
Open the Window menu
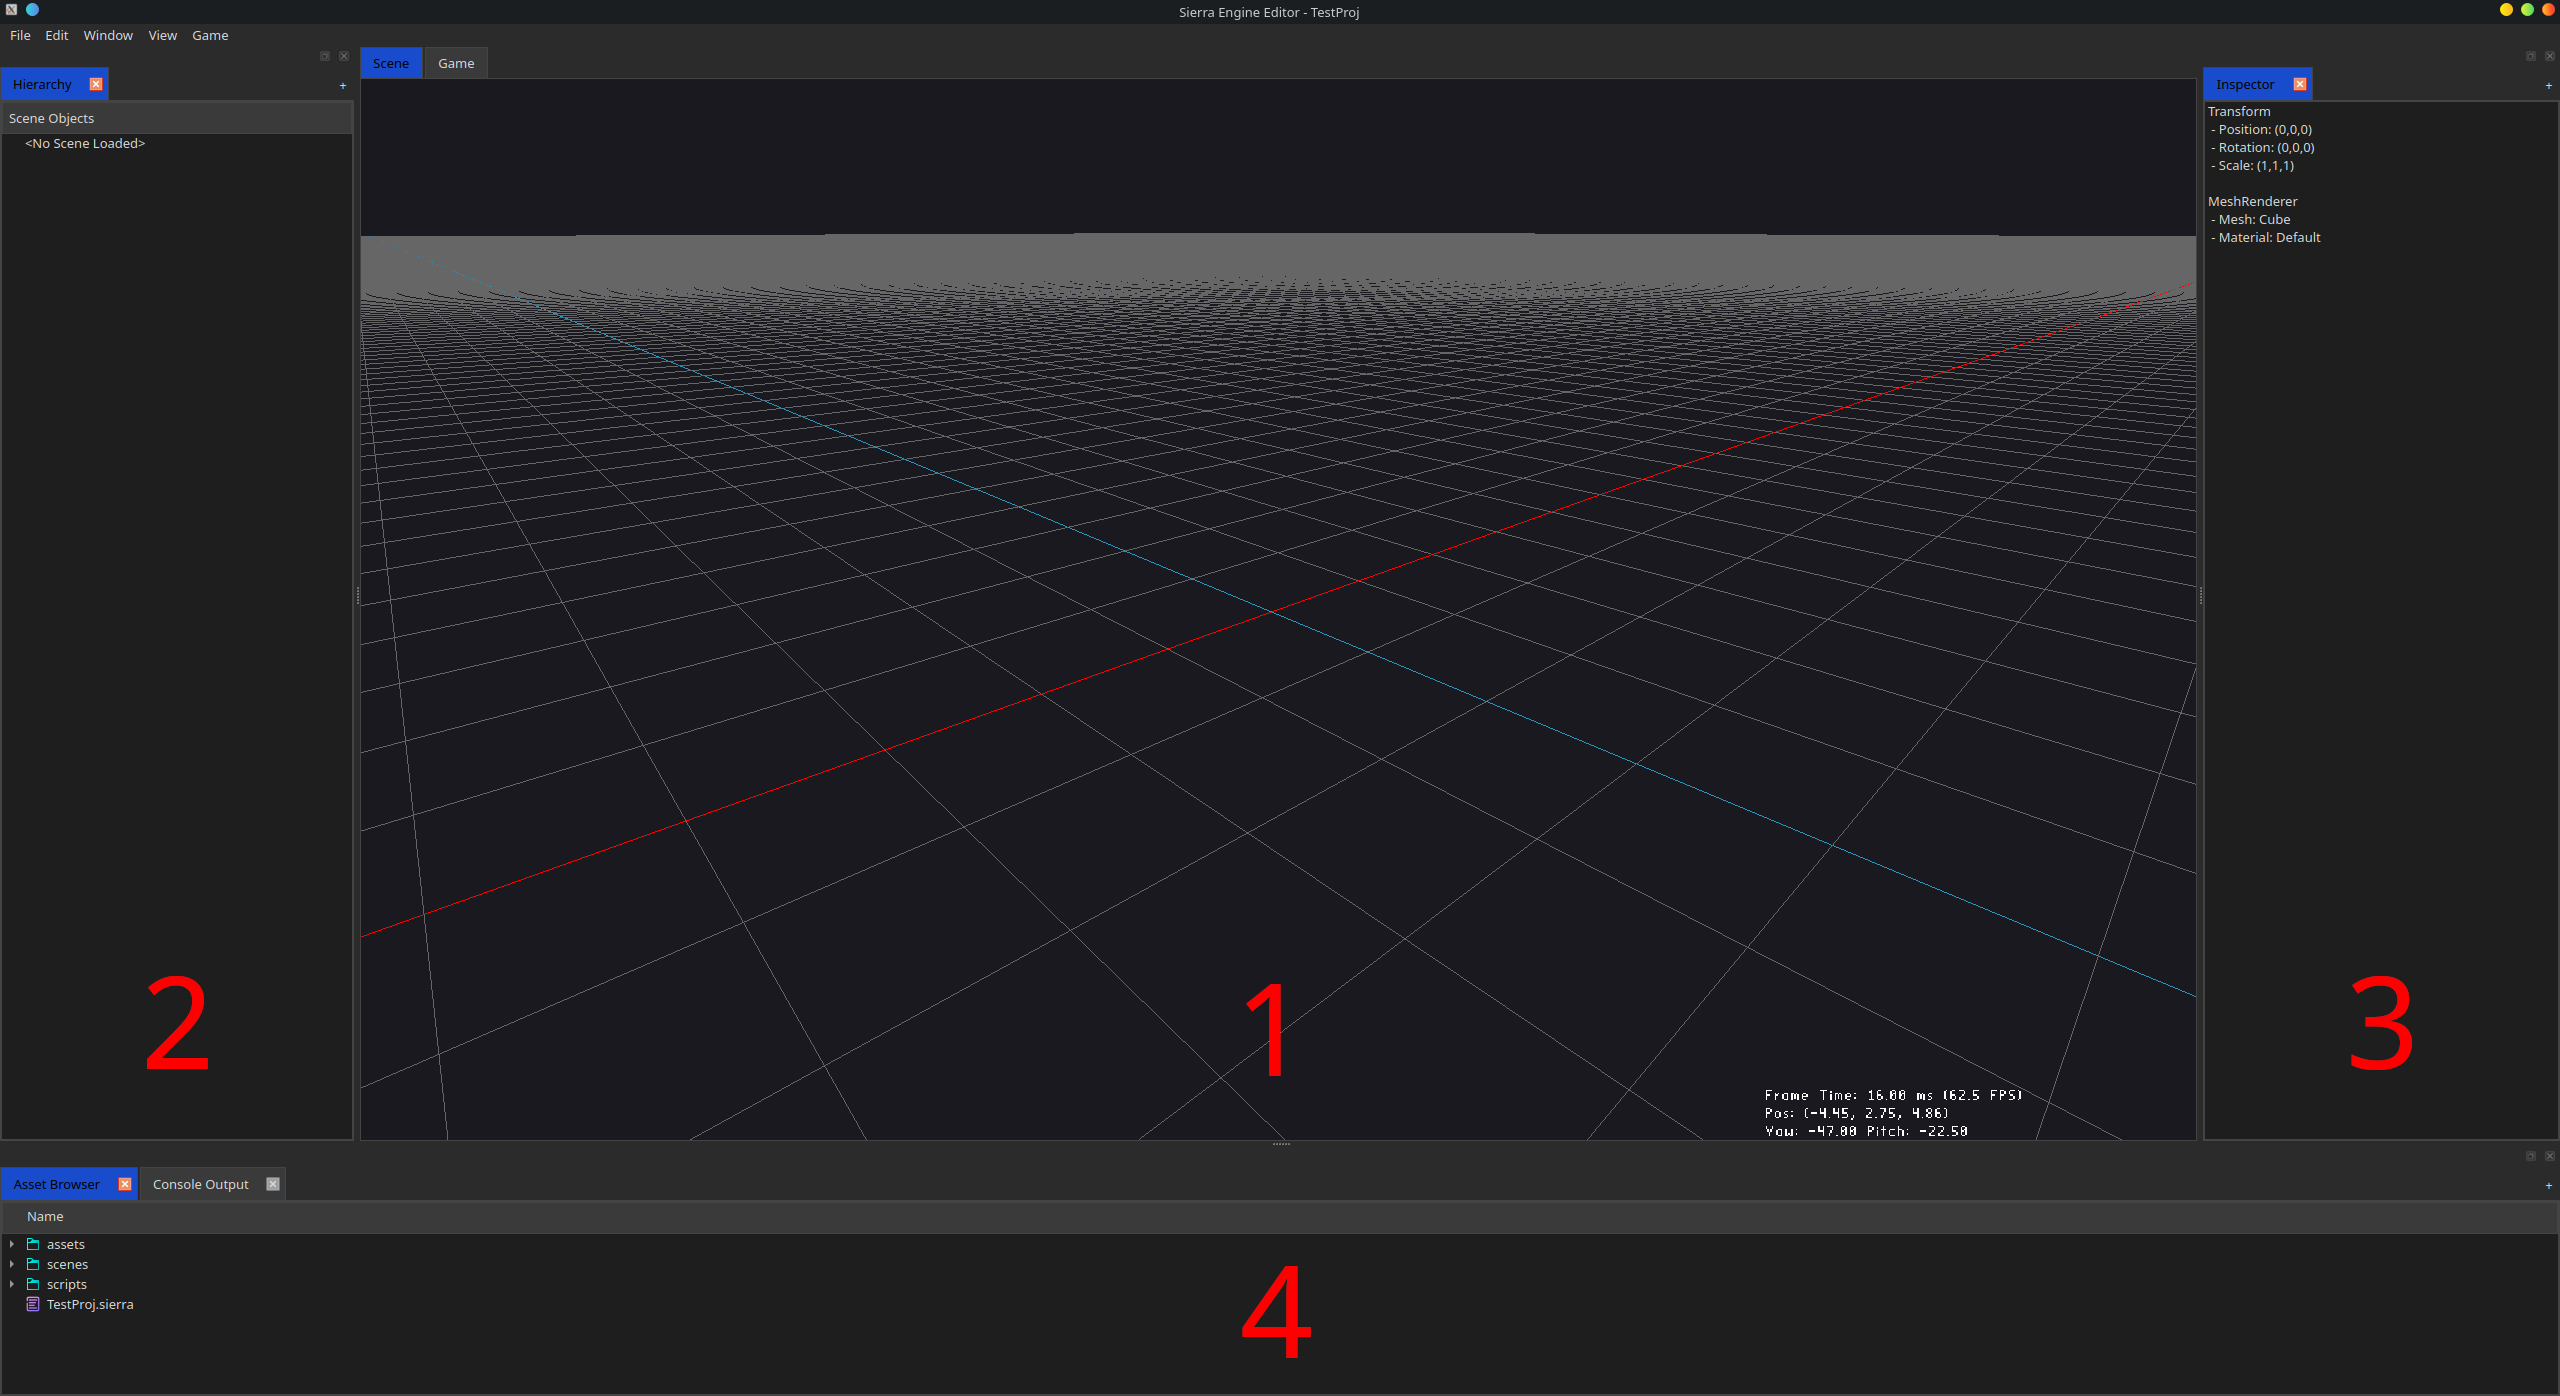tap(107, 35)
